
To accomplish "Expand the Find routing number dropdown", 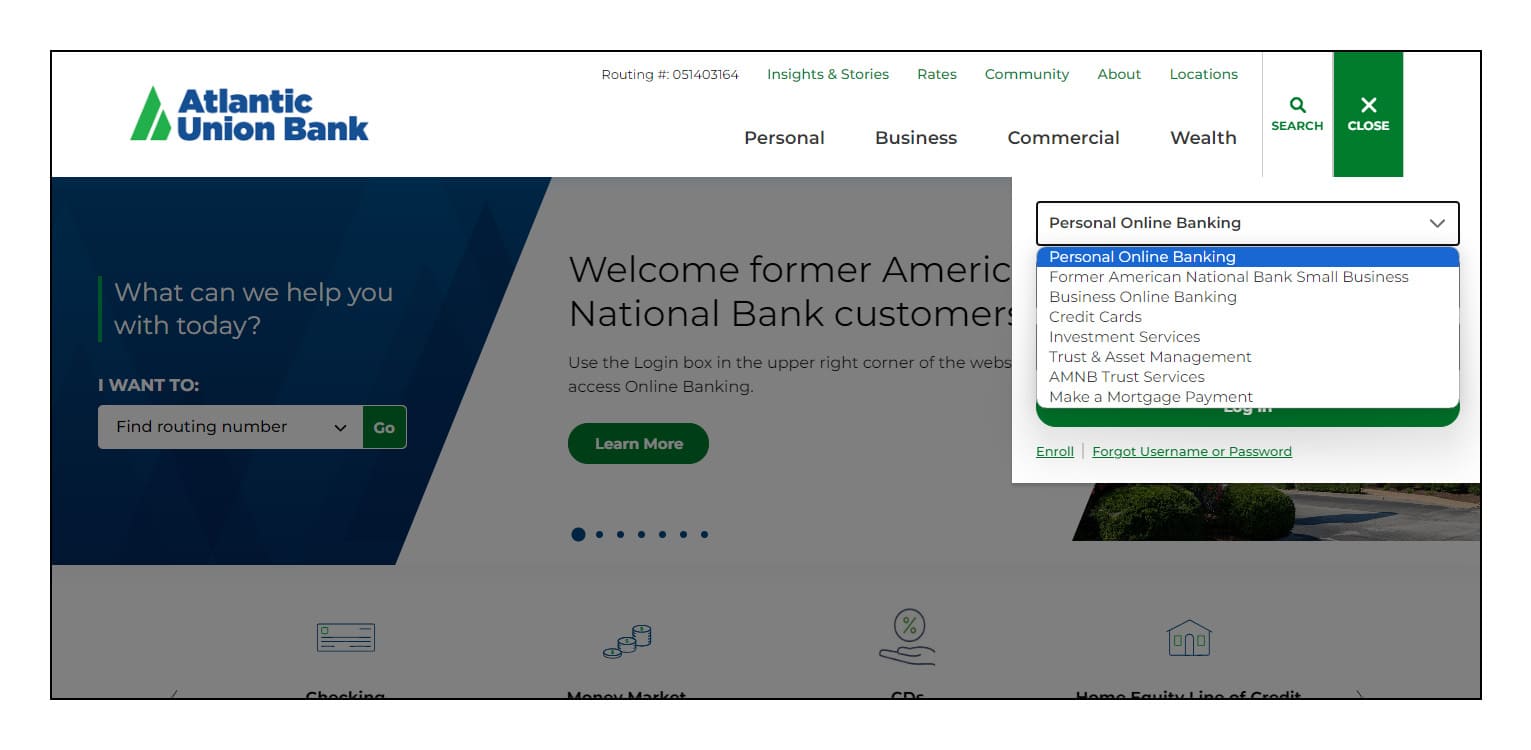I will coord(230,427).
